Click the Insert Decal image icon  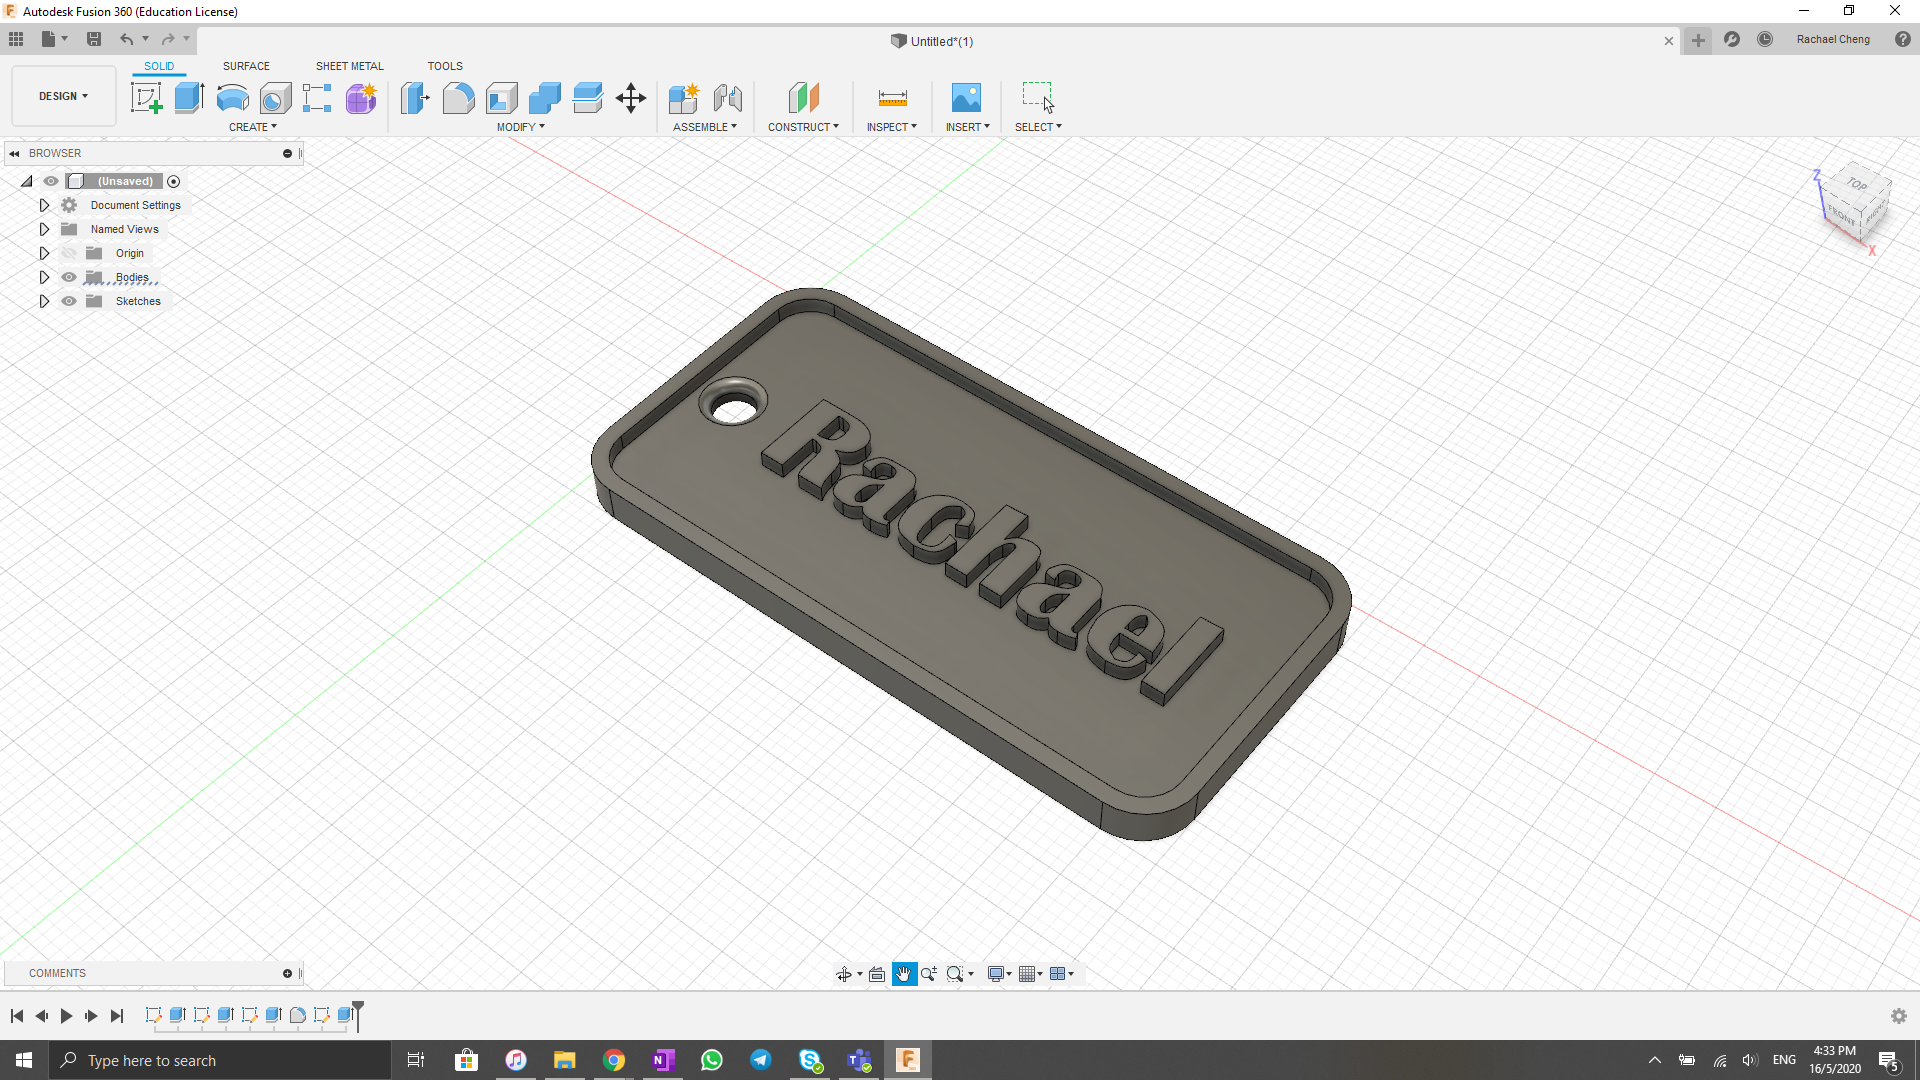click(x=966, y=98)
